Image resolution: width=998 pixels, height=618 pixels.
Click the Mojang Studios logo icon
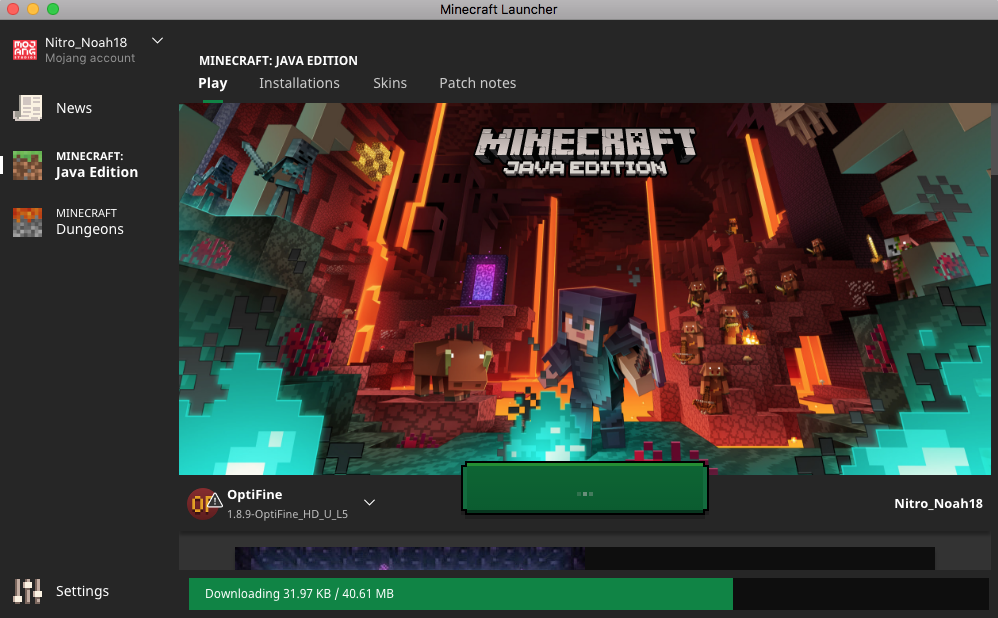point(24,49)
